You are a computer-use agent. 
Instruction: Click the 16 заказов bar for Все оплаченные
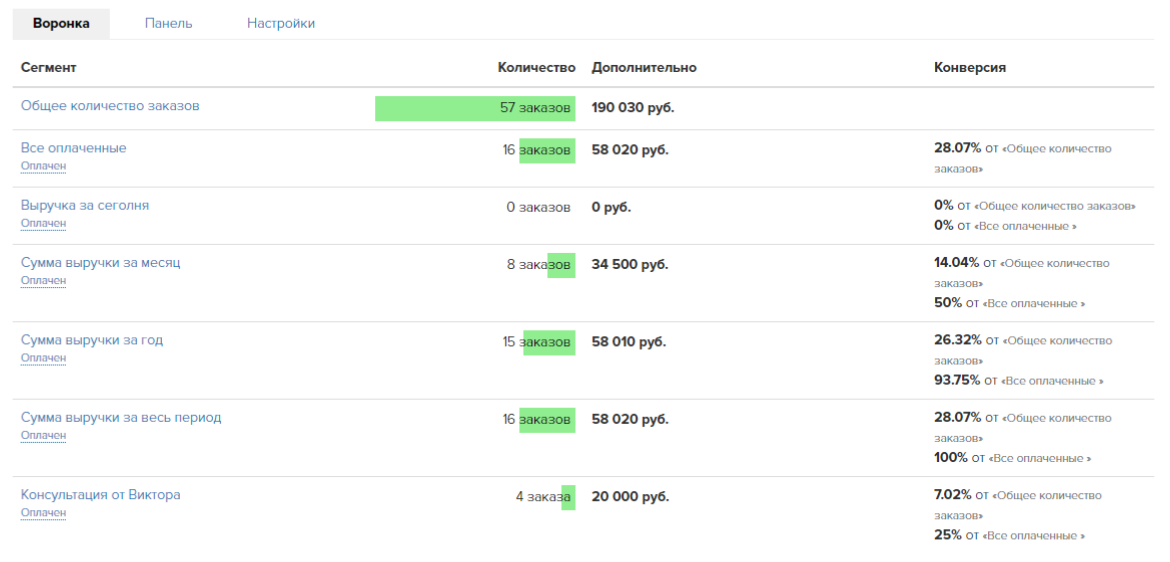click(x=547, y=150)
